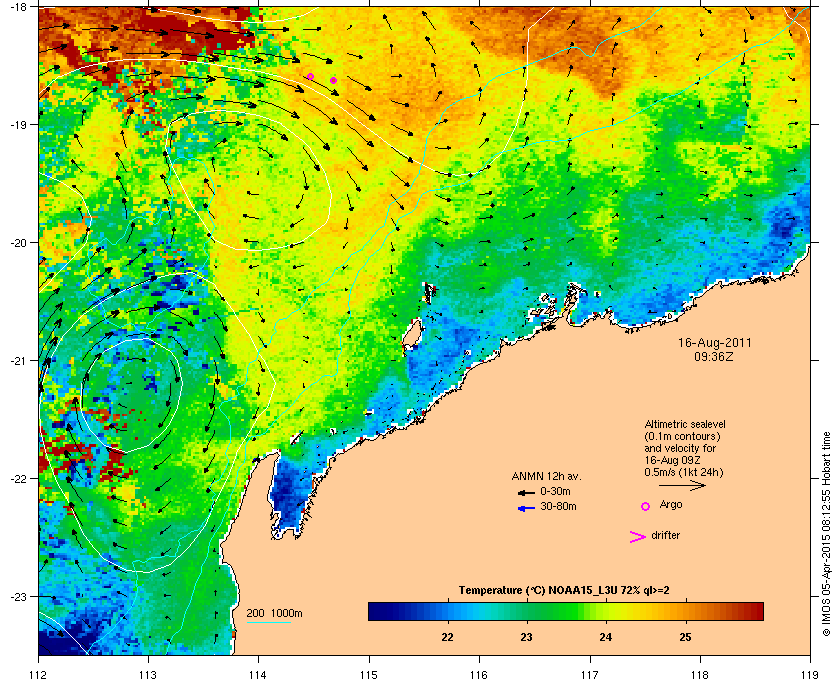Click the 30-80m depth label
Viewport: 840px width, 680px height.
tap(558, 506)
